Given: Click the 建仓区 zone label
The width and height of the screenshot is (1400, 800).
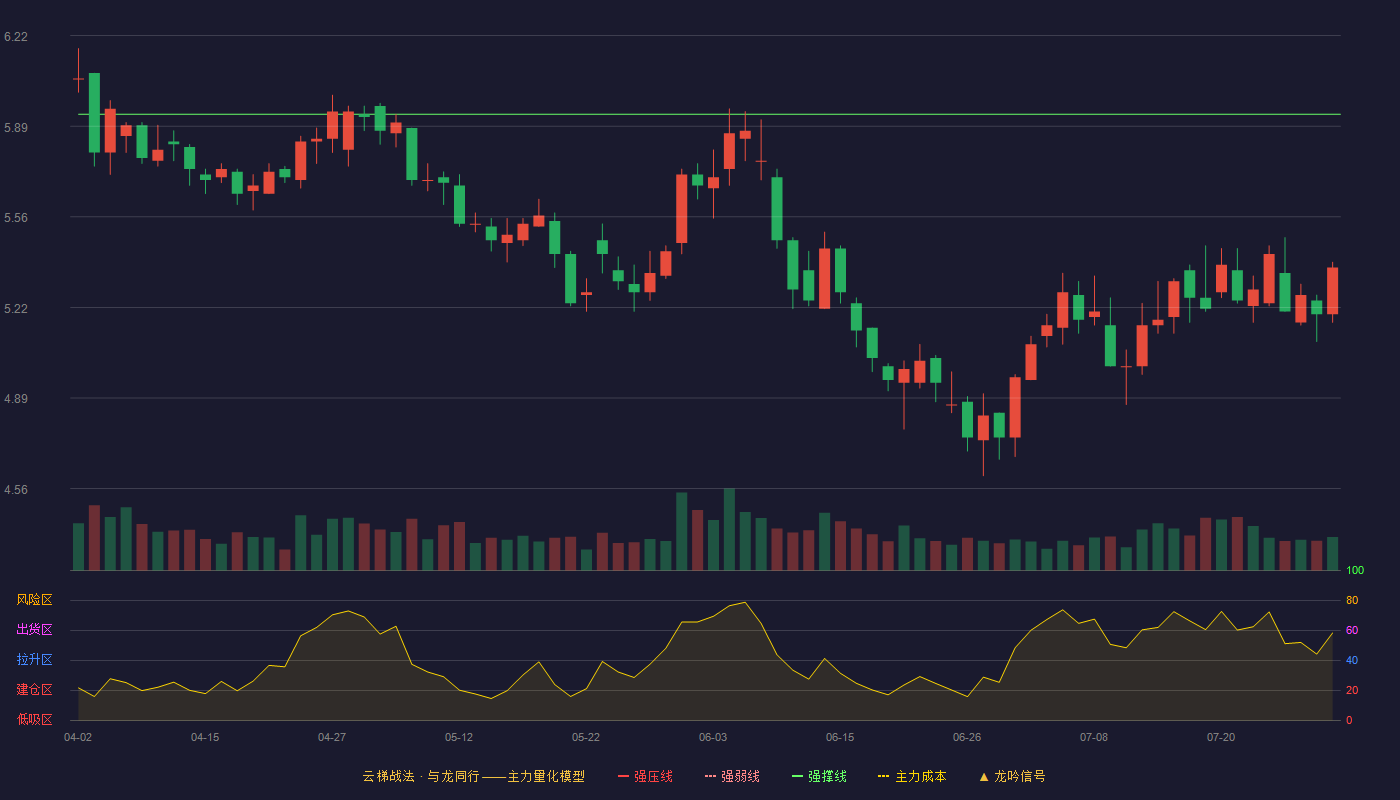Looking at the screenshot, I should [34, 690].
